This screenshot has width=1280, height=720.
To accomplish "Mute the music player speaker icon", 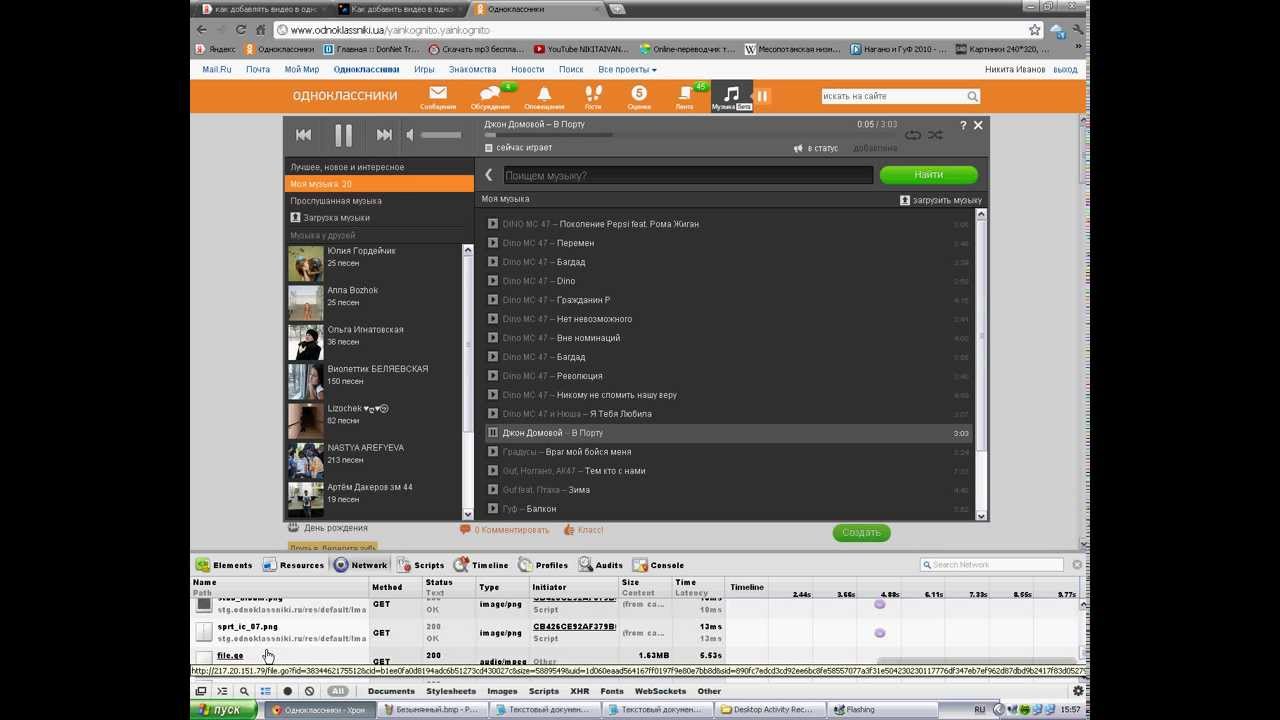I will point(410,134).
